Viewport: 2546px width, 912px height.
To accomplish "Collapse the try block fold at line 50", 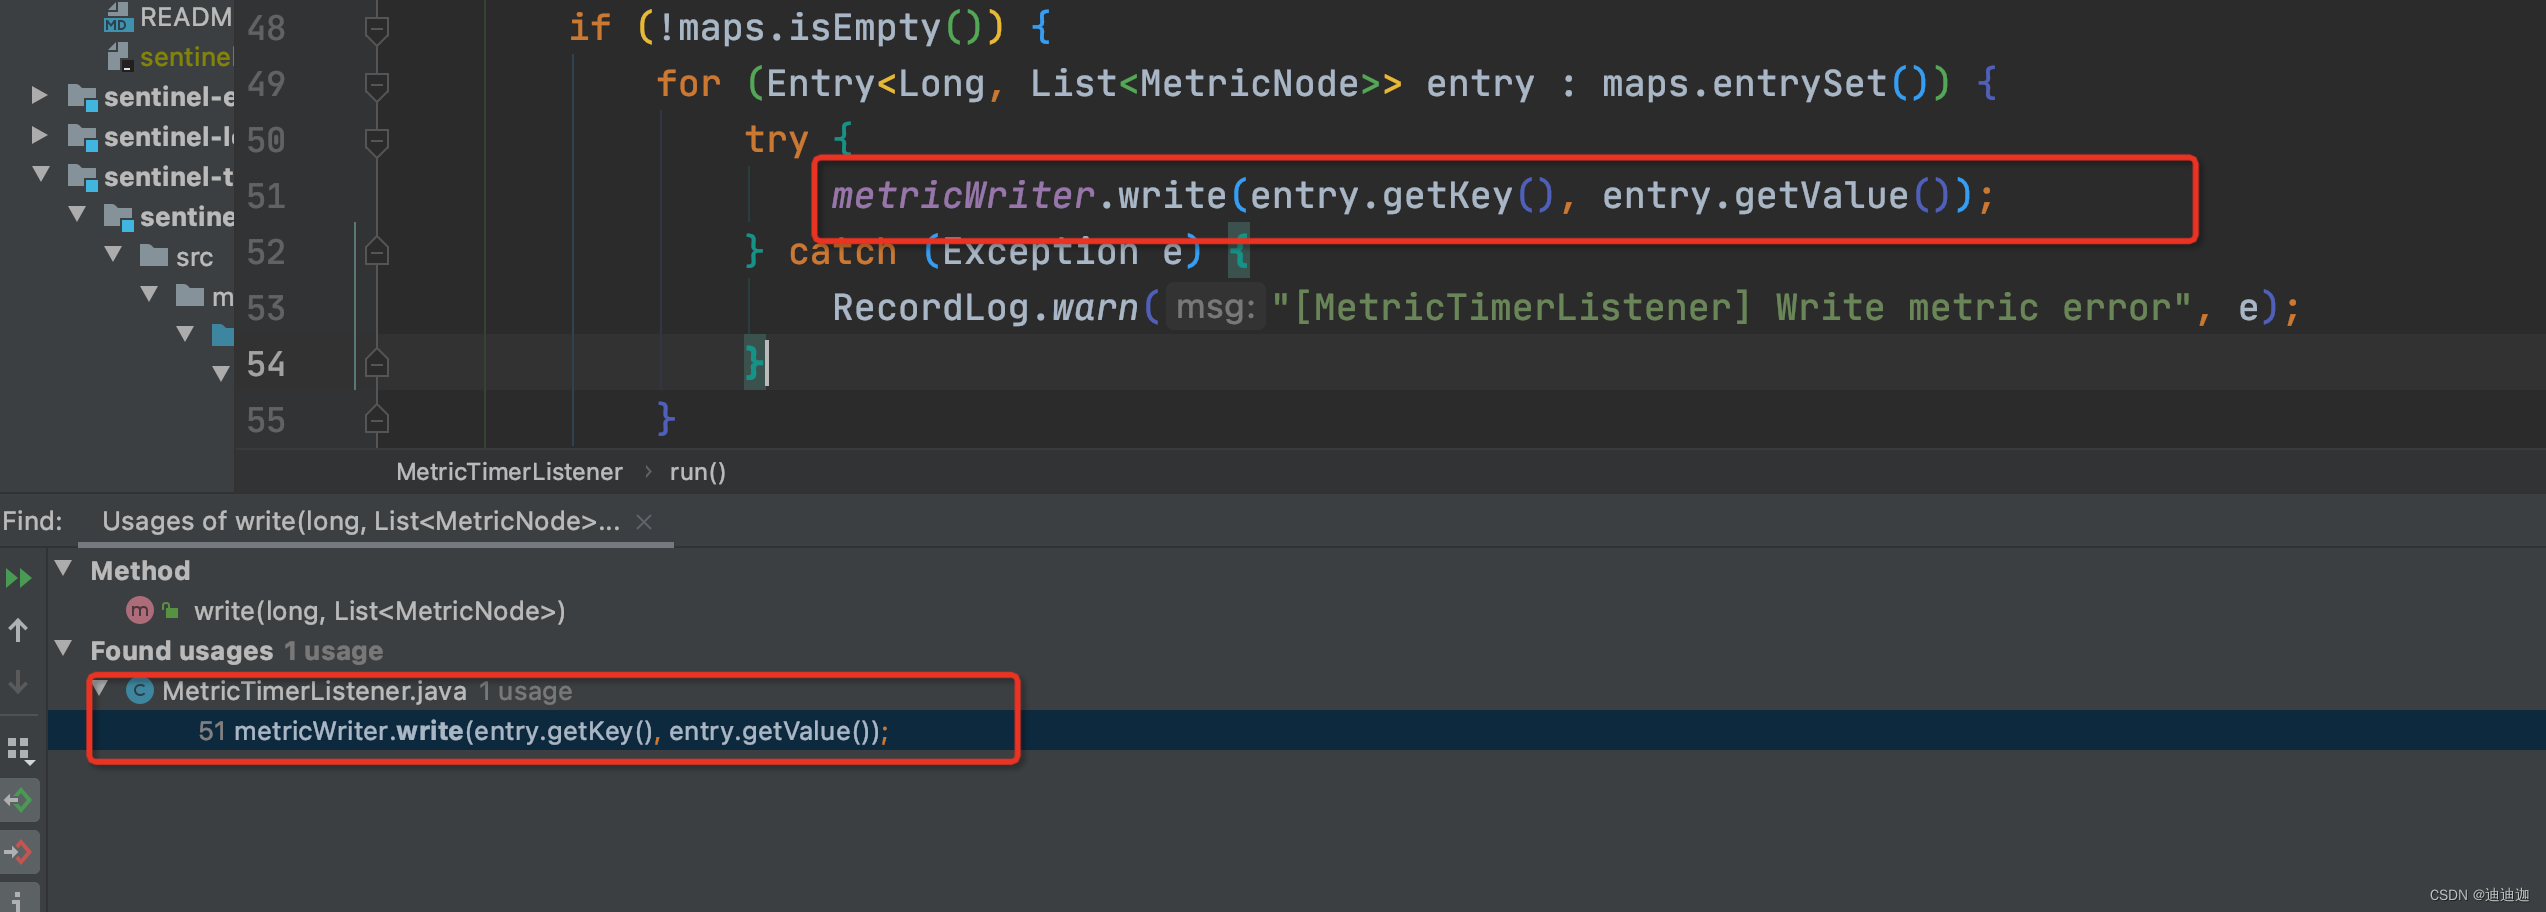I will [376, 140].
